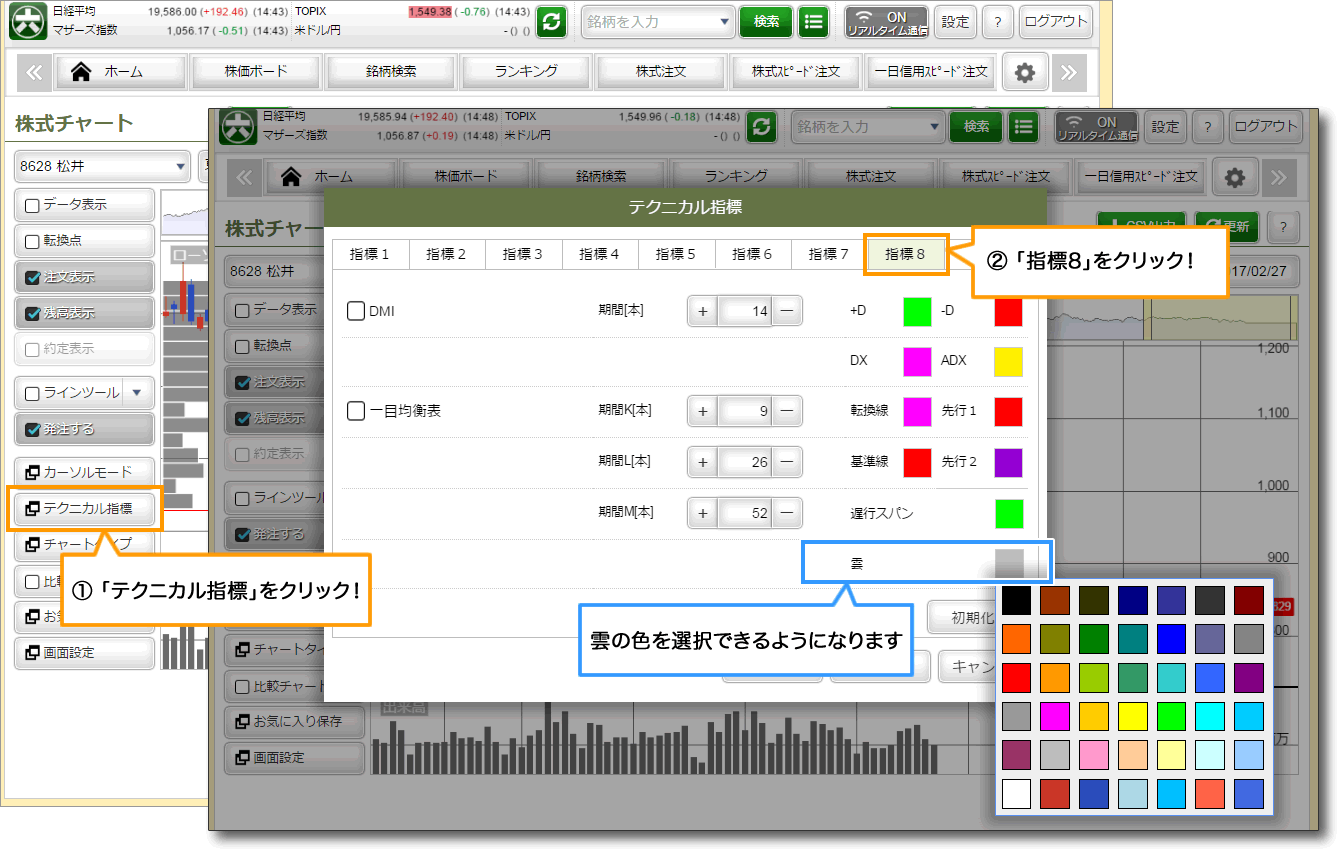Expand the 銘柄を入力 combo box arrow
Viewport: 1338px width, 850px height.
point(725,21)
